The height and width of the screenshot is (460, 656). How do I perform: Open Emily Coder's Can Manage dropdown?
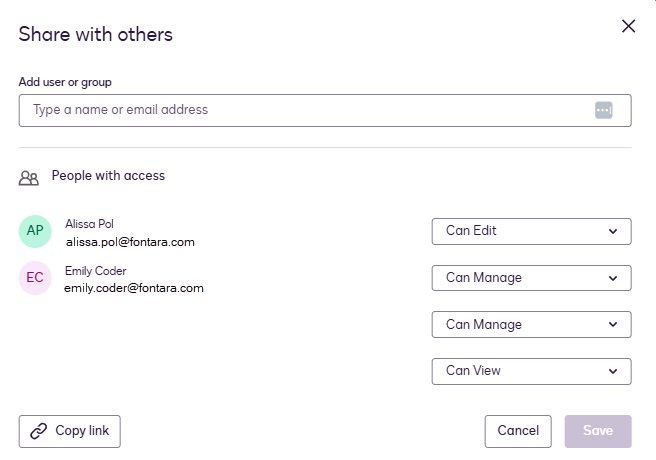point(531,278)
